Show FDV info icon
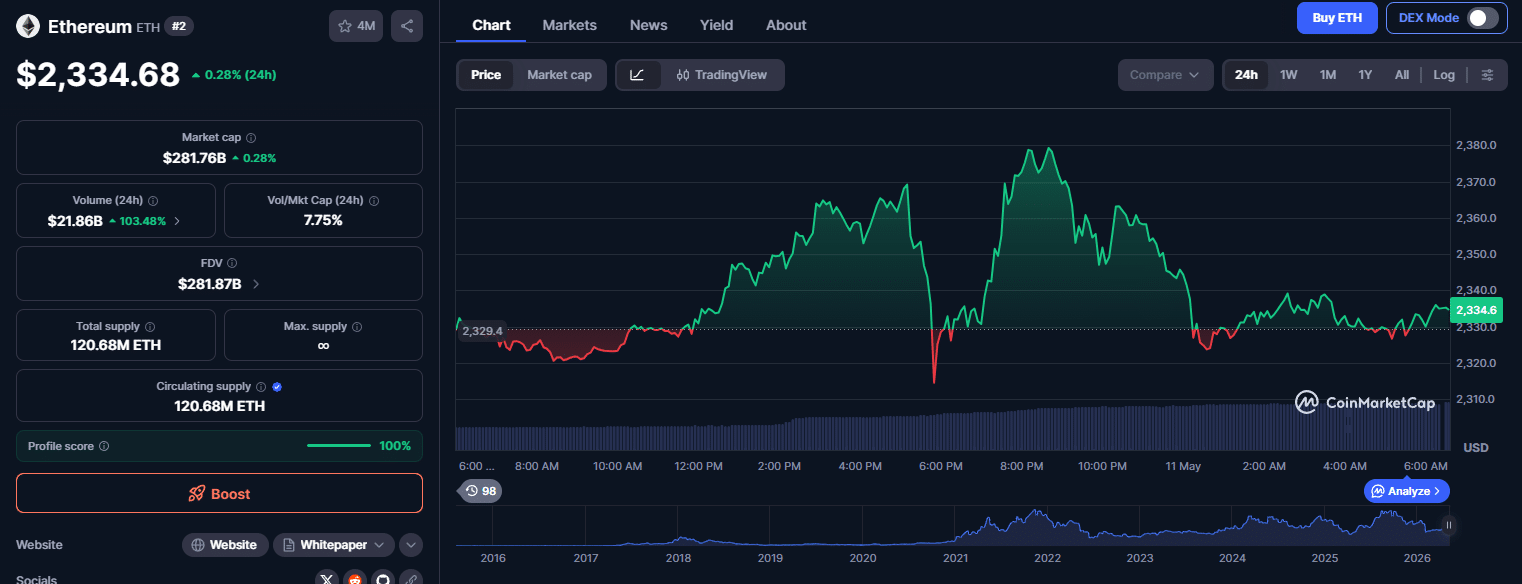Viewport: 1522px width, 584px height. 231,264
